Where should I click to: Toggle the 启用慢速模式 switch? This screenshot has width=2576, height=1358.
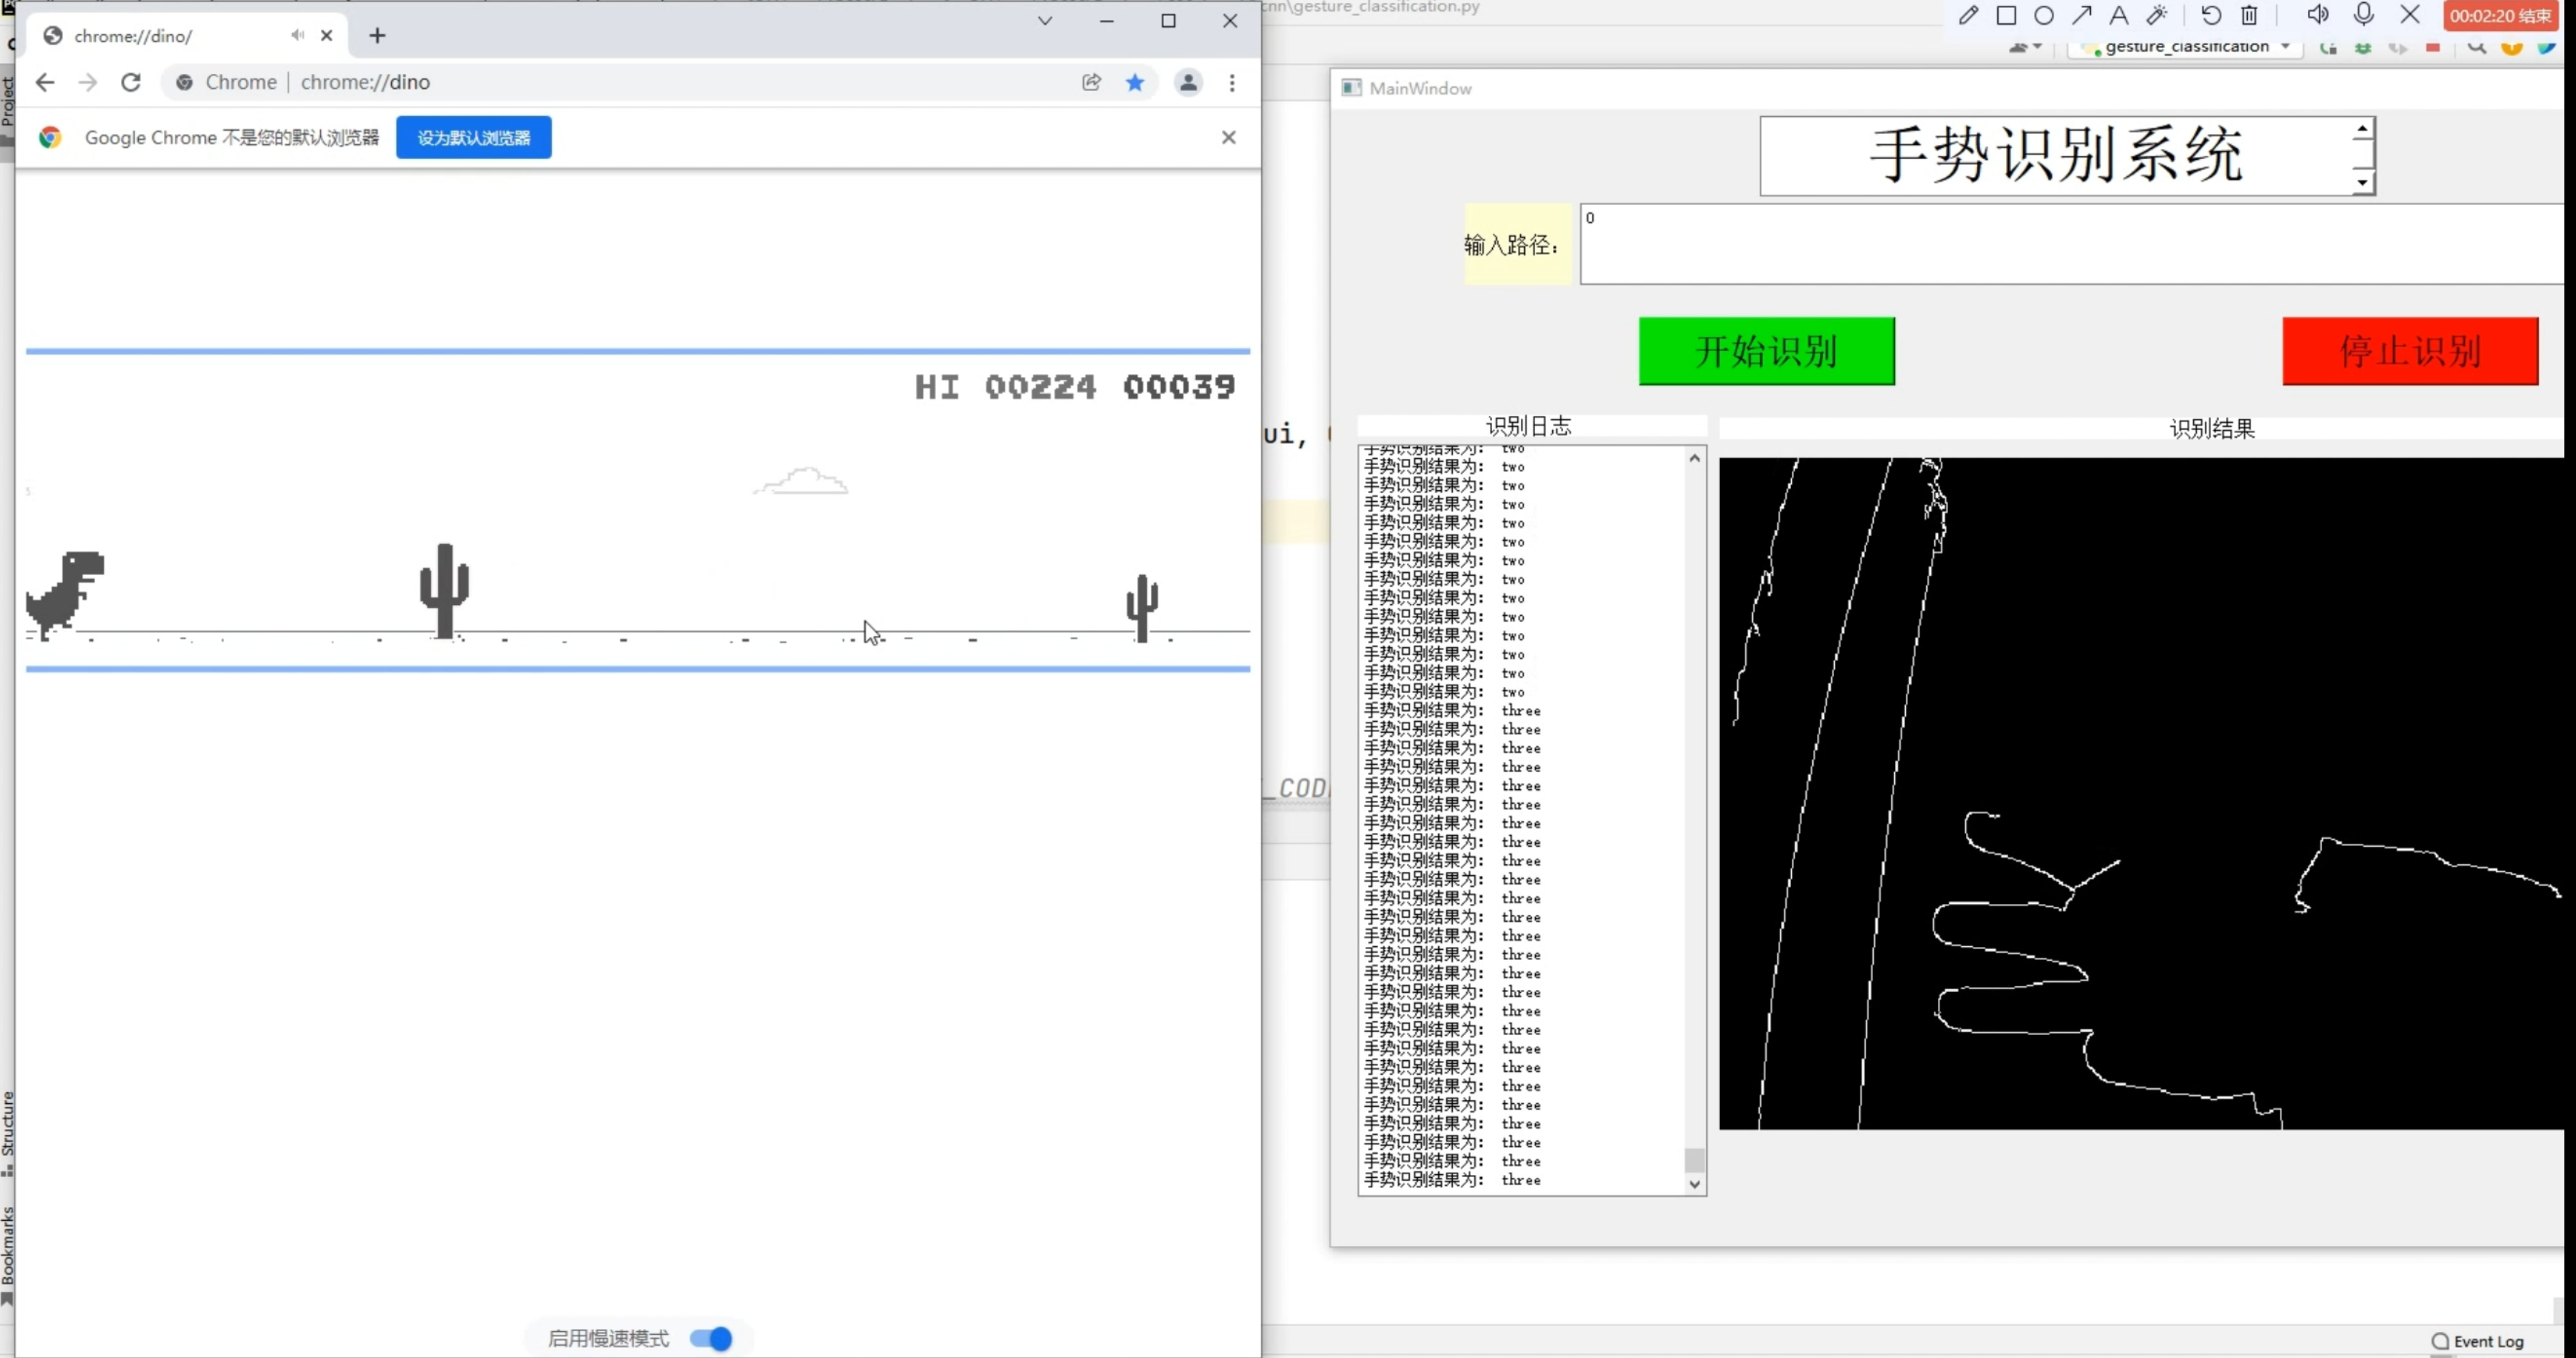click(x=711, y=1338)
